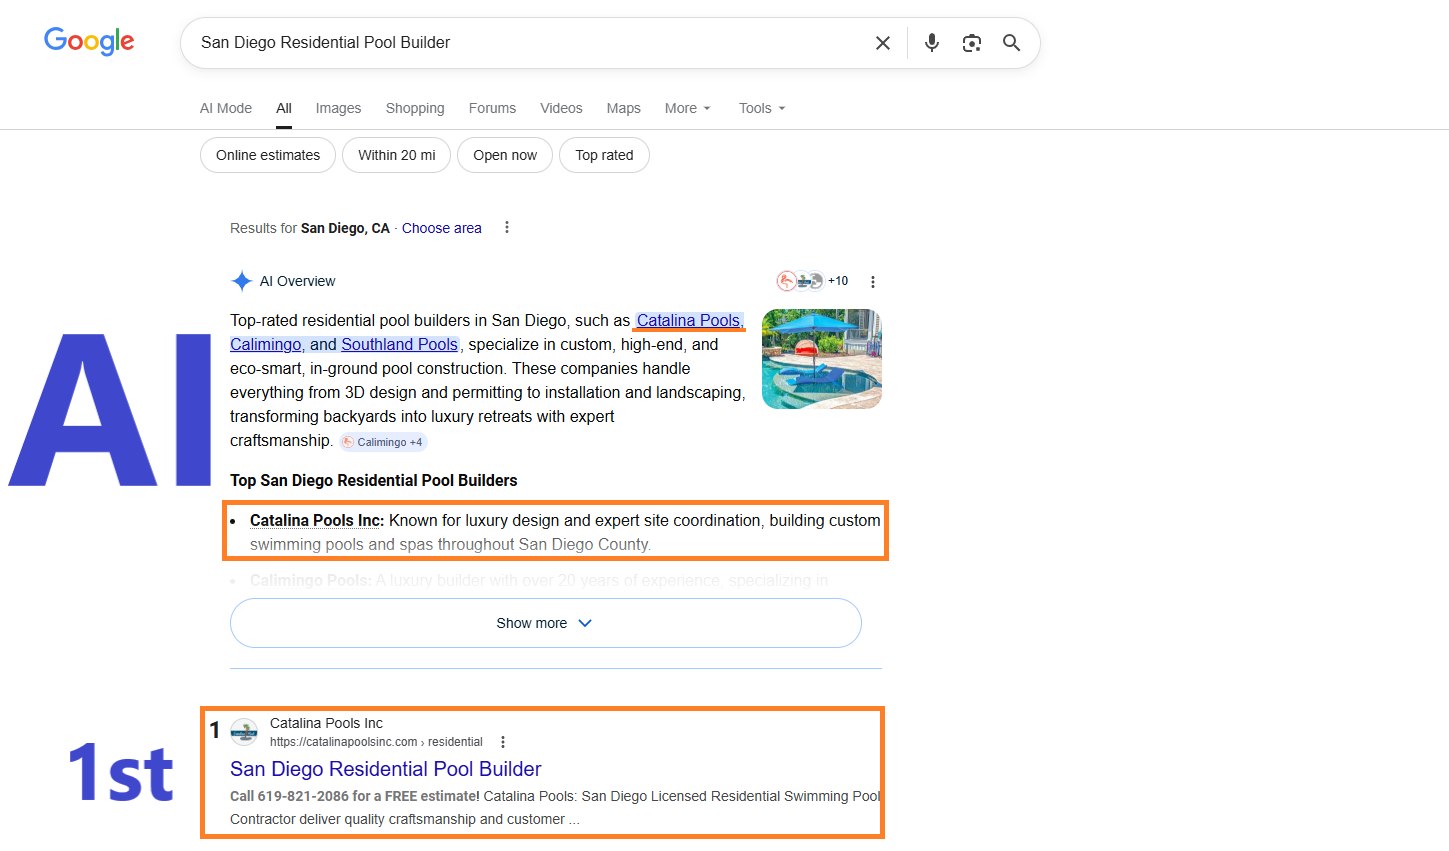The height and width of the screenshot is (851, 1449).
Task: Select the Results for San Diego, CA text
Action: click(x=310, y=228)
